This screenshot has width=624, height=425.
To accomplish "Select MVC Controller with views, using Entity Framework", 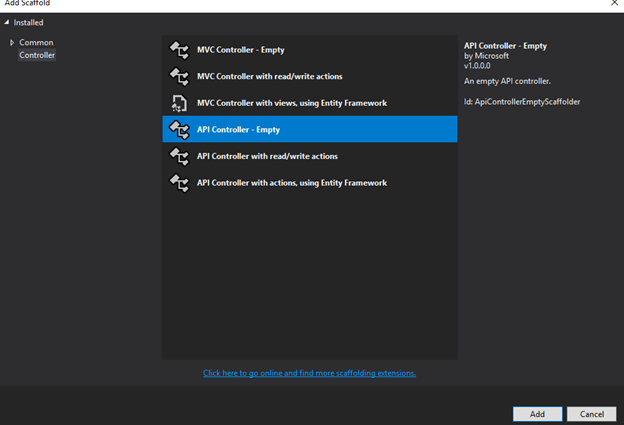I will point(310,103).
